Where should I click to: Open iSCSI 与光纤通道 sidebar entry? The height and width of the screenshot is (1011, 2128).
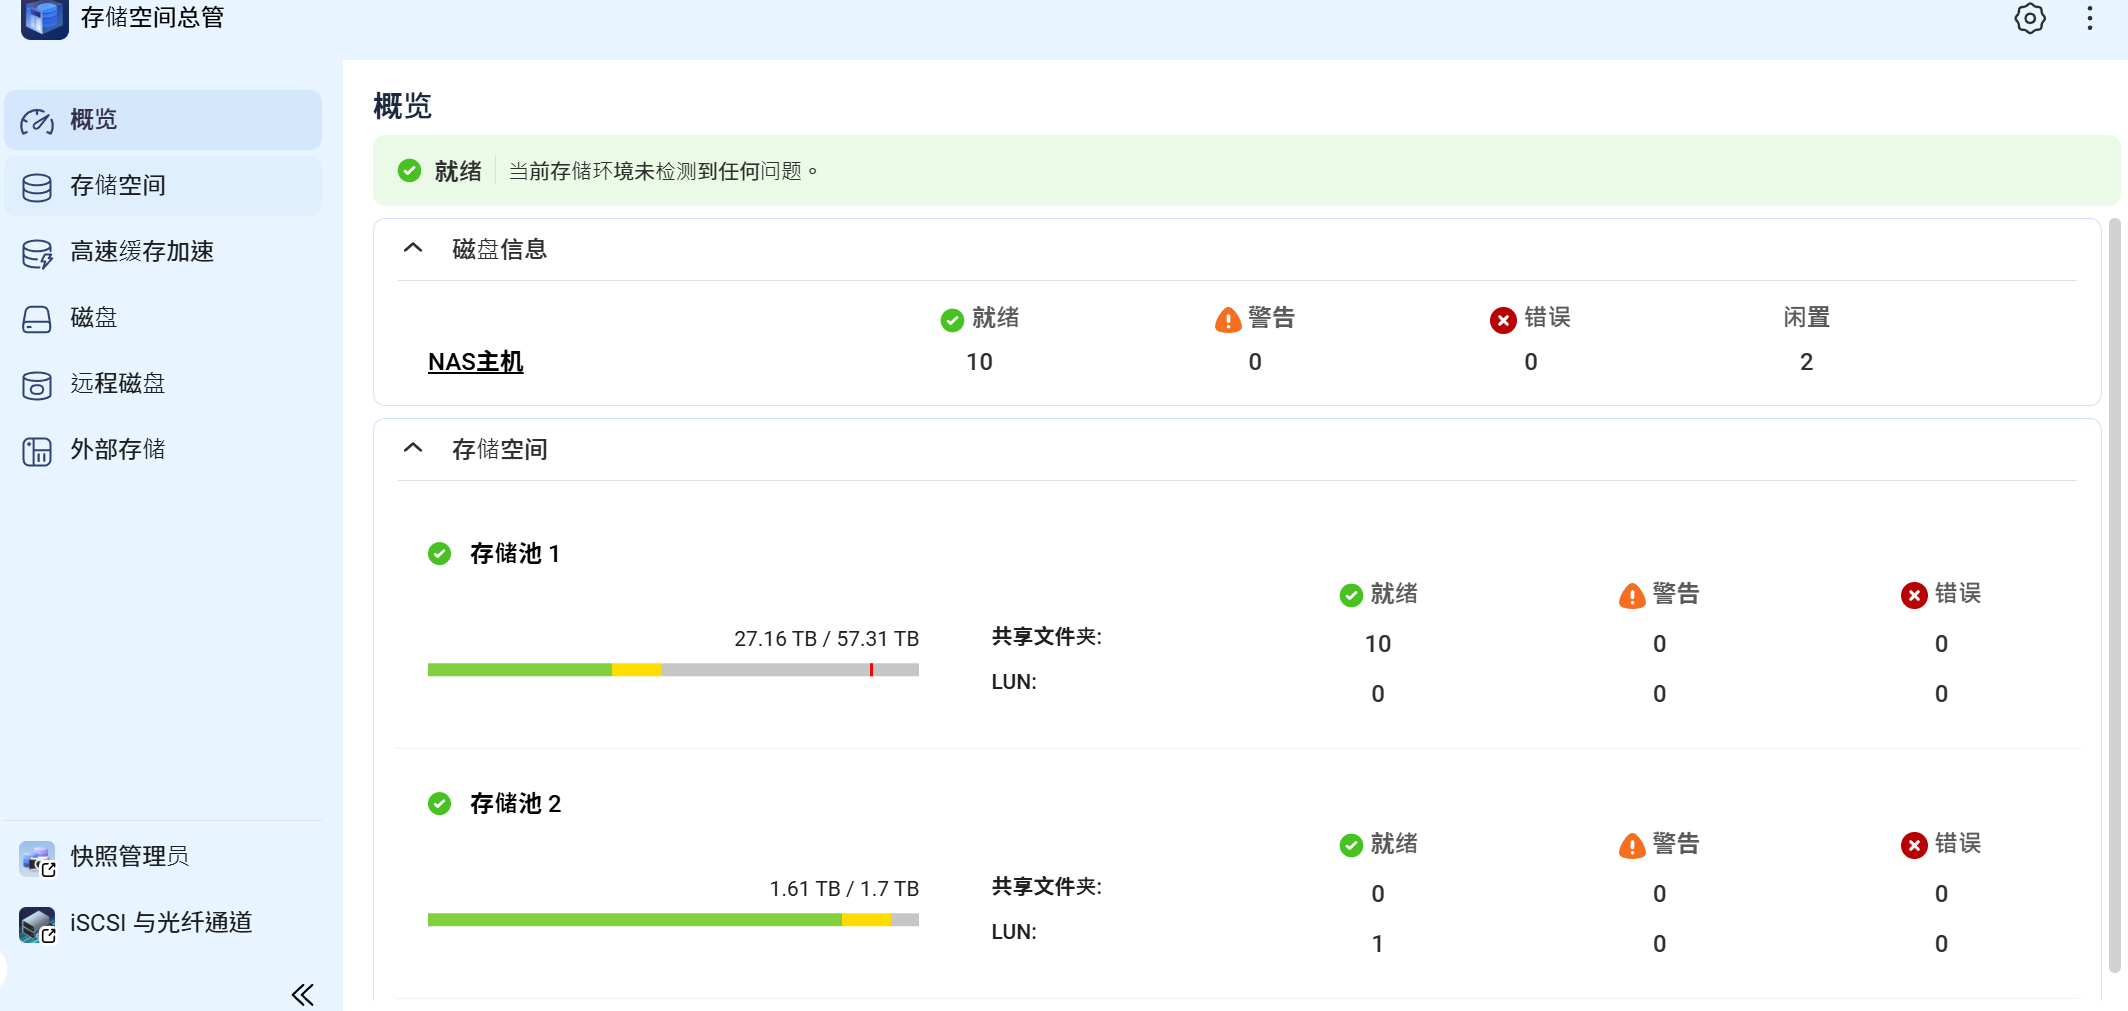(160, 922)
